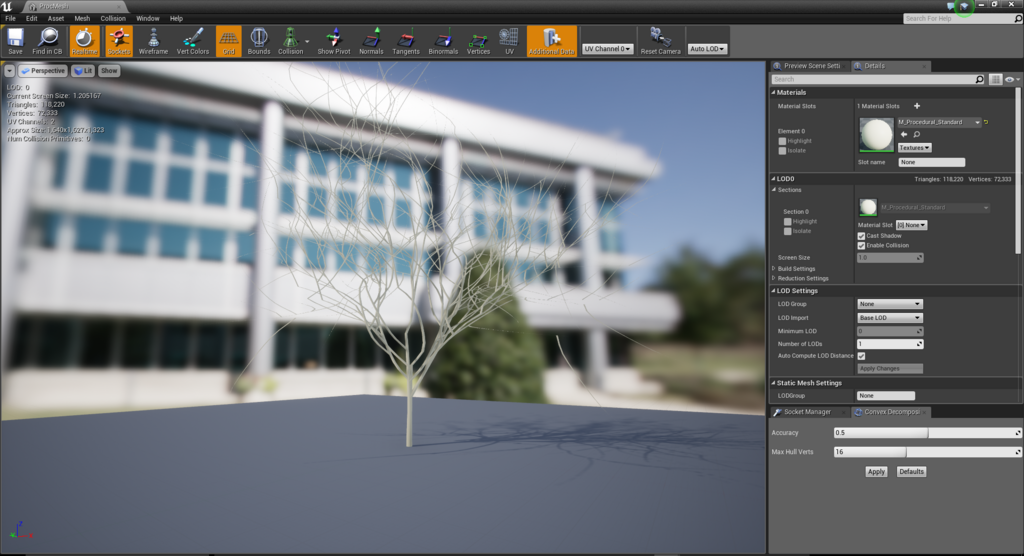Click Number of LODs spinner field
Screen dimensions: 1024x556
pos(889,344)
